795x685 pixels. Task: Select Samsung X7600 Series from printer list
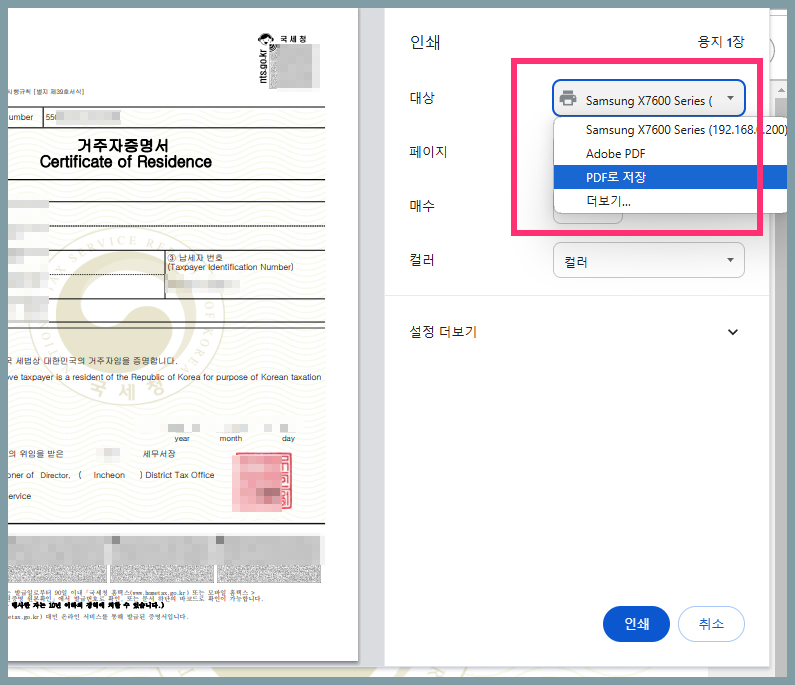[670, 130]
